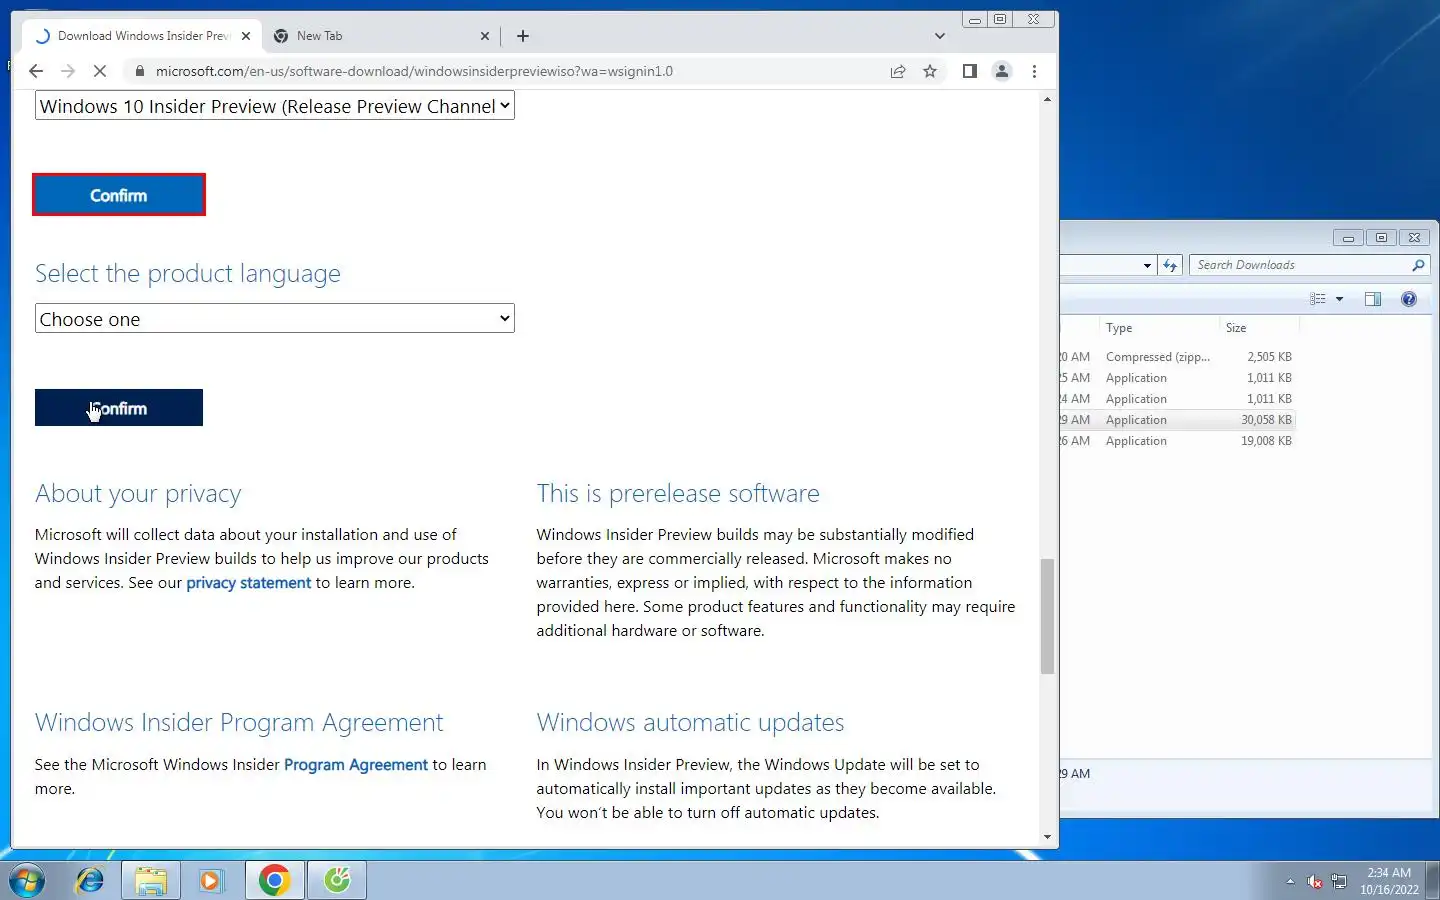
Task: Open the privacy statement link
Action: pyautogui.click(x=249, y=583)
